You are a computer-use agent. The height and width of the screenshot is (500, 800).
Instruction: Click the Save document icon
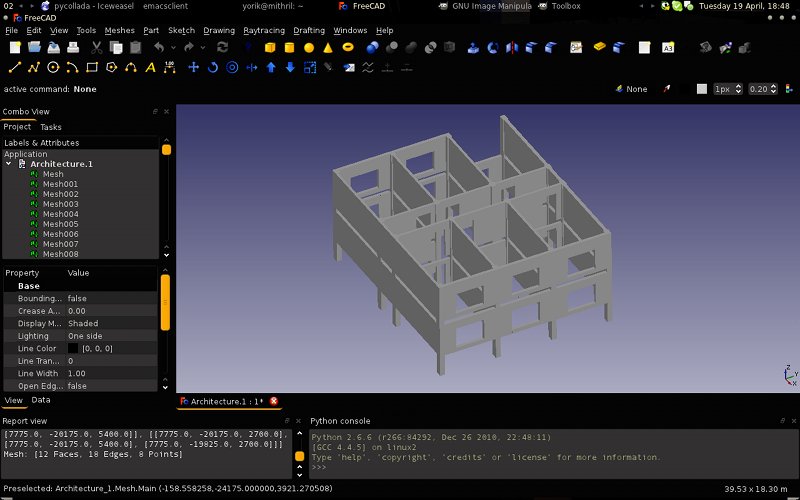[53, 47]
